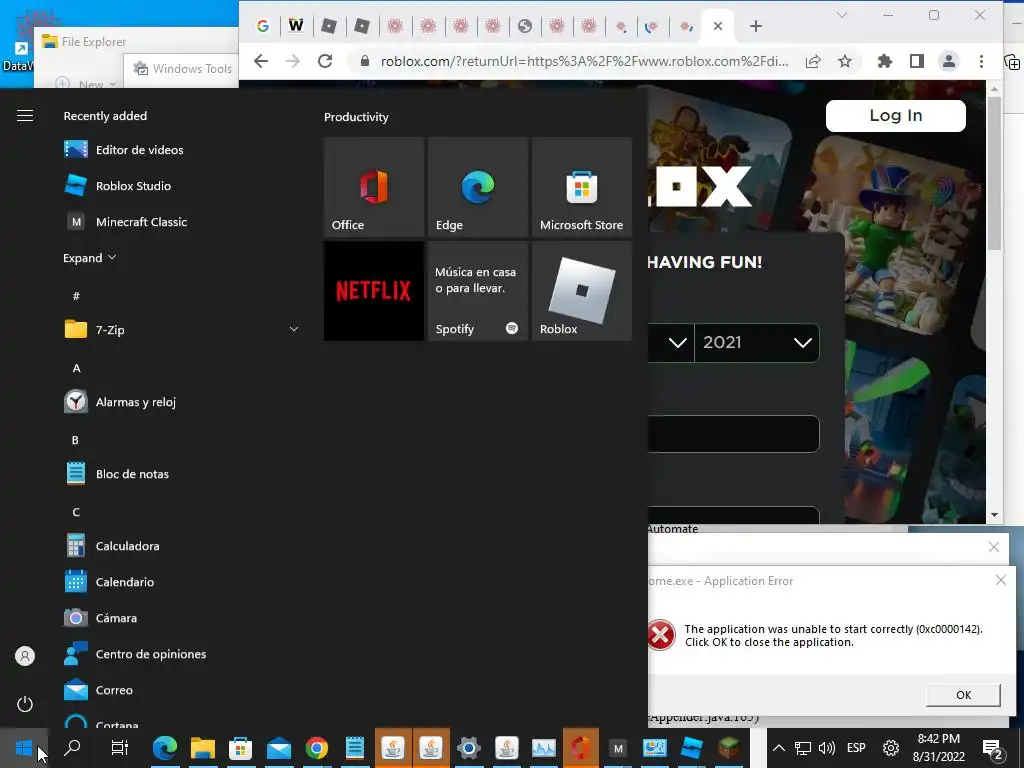Open the Microsoft Store tile
Image resolution: width=1024 pixels, height=768 pixels.
[582, 187]
